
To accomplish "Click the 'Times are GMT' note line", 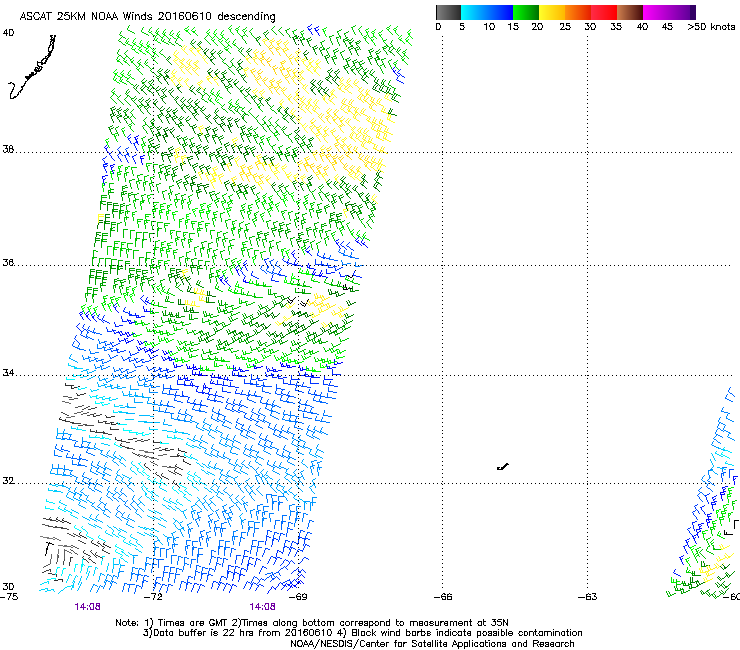I will tap(312, 623).
